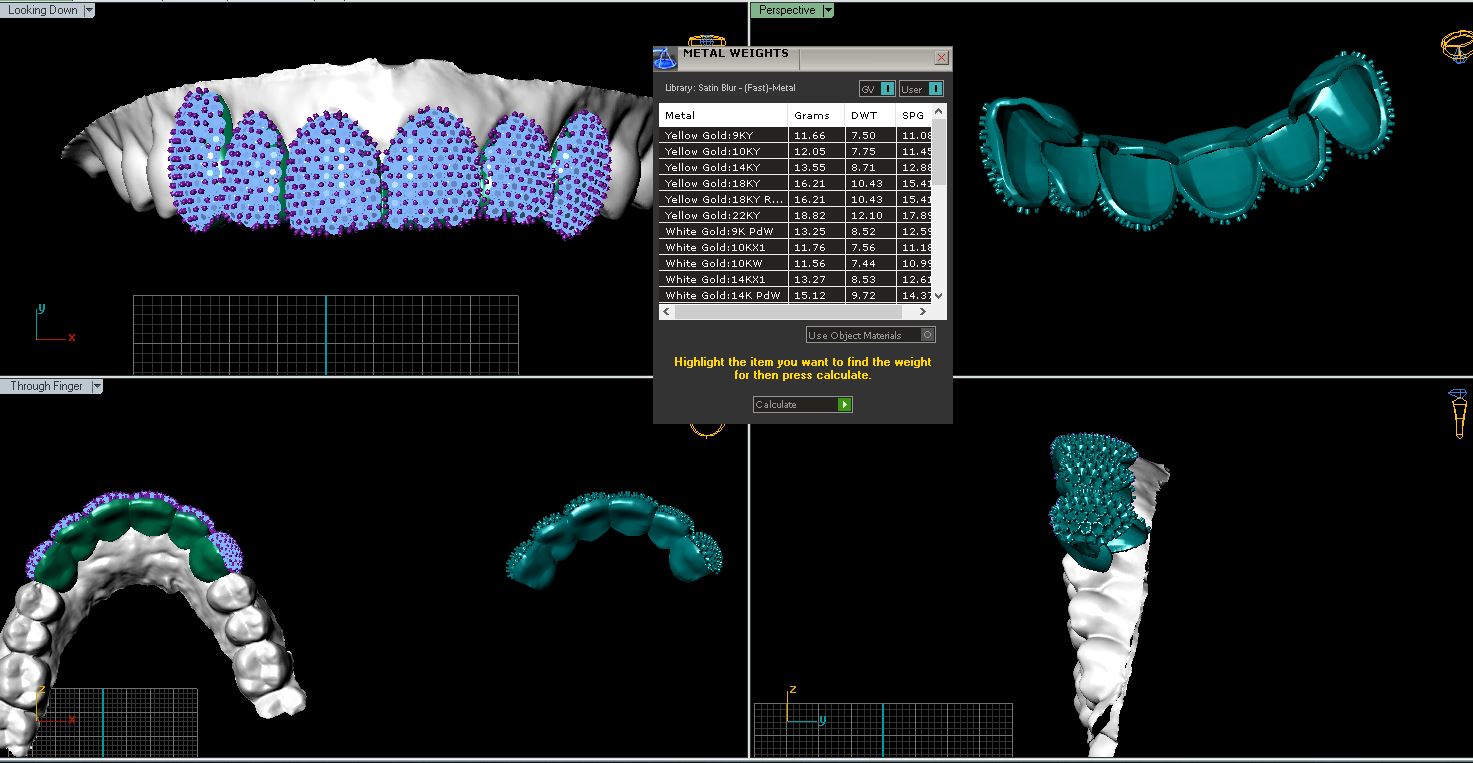Click the horizontal scrollbar in metal list
Viewport: 1473px width, 763px height.
click(797, 312)
